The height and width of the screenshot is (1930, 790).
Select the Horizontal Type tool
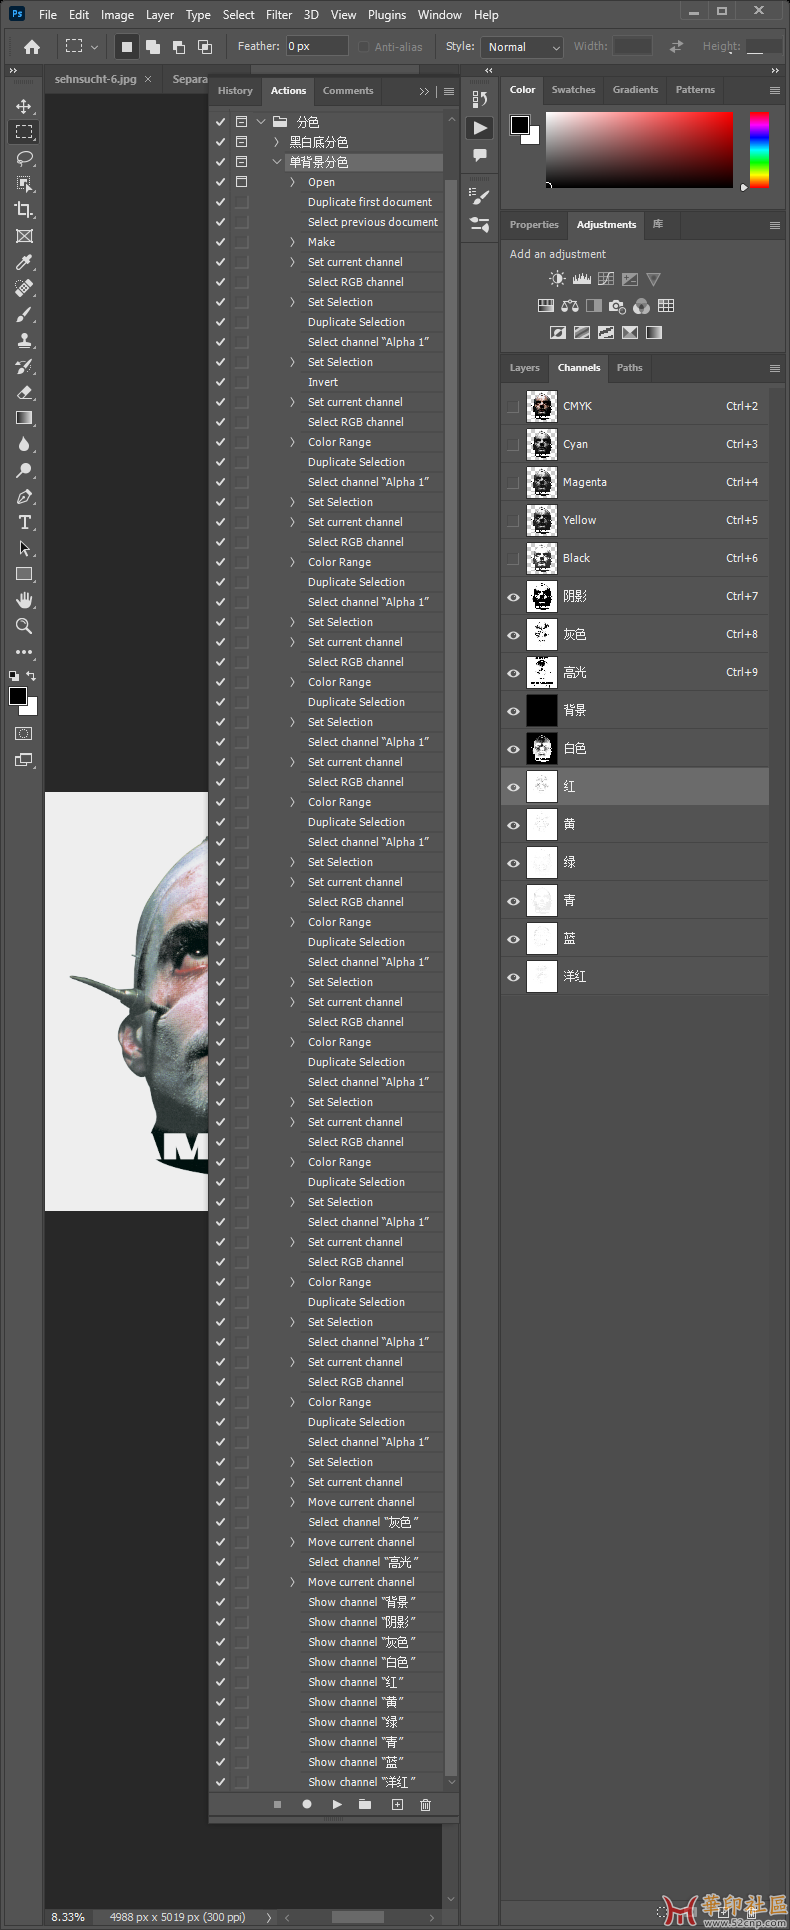(24, 522)
